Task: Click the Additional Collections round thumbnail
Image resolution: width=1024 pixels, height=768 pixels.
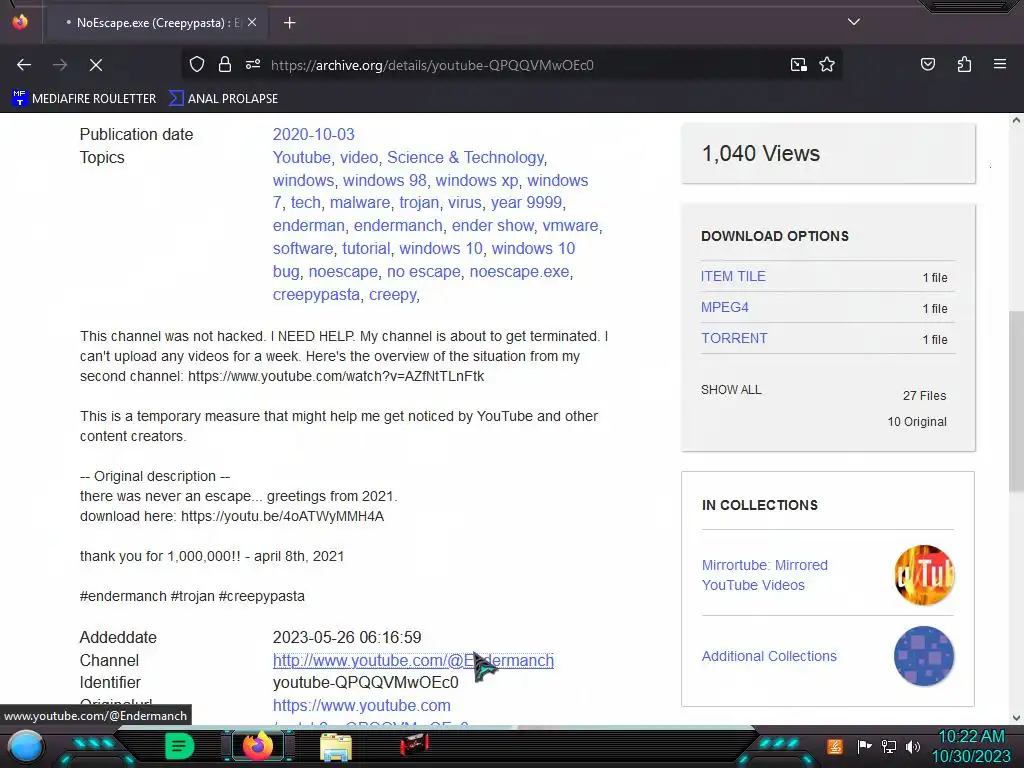Action: (x=923, y=656)
